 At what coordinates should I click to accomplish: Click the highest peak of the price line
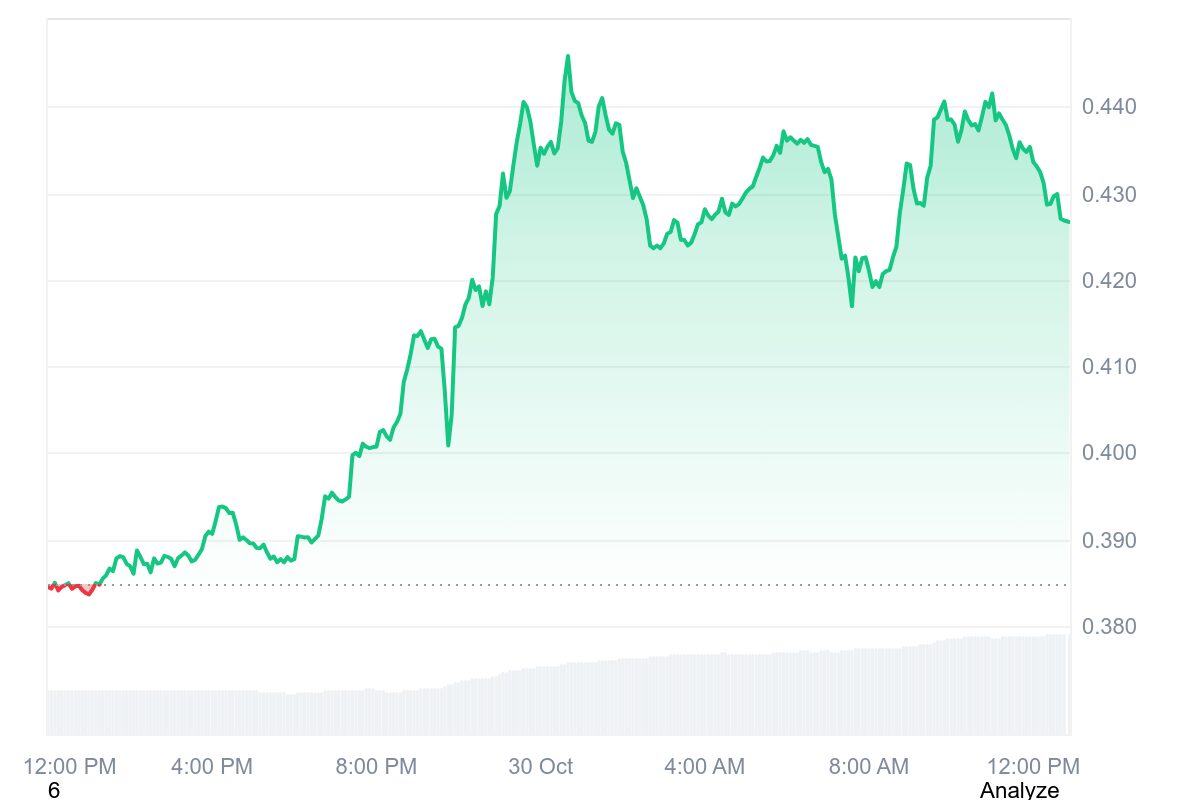(568, 57)
